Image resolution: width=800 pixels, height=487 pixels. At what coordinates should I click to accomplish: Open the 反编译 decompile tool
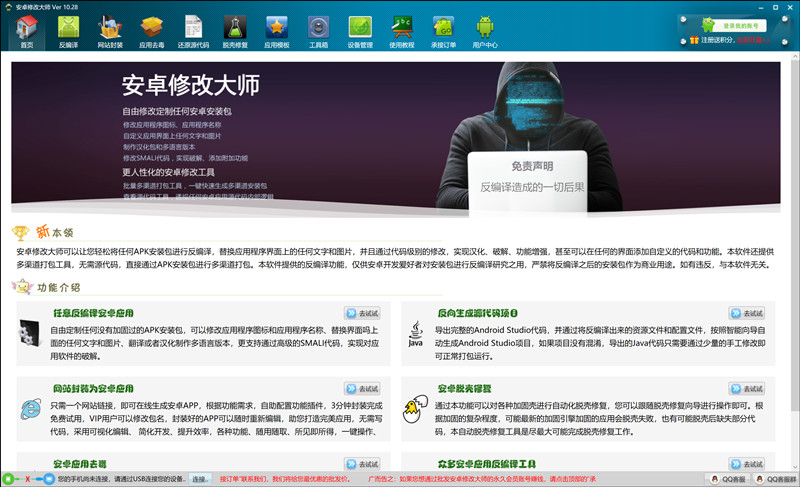(x=68, y=31)
